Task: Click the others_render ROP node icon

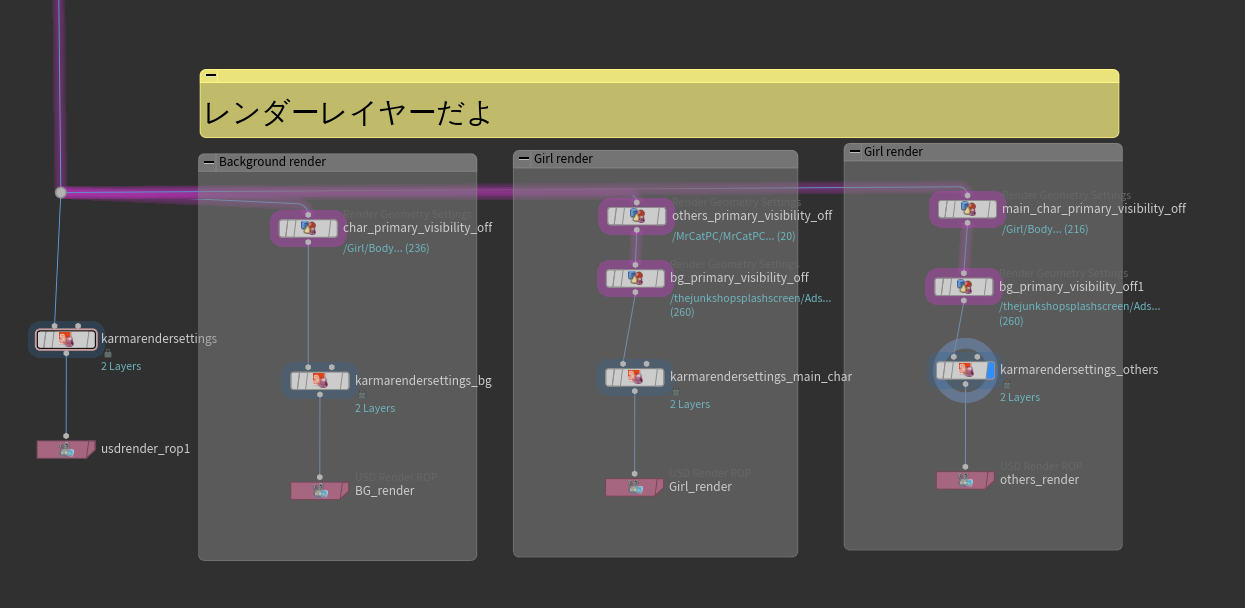Action: [x=965, y=481]
